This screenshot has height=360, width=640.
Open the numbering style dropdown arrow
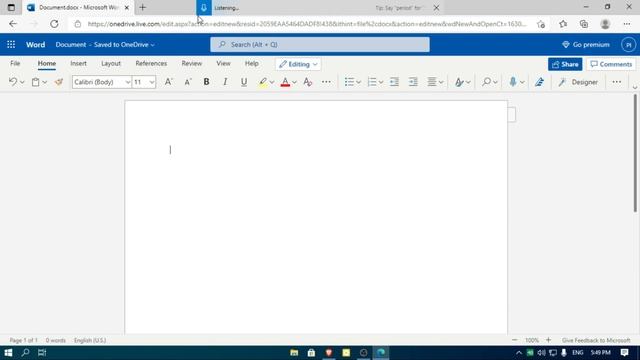pyautogui.click(x=381, y=82)
